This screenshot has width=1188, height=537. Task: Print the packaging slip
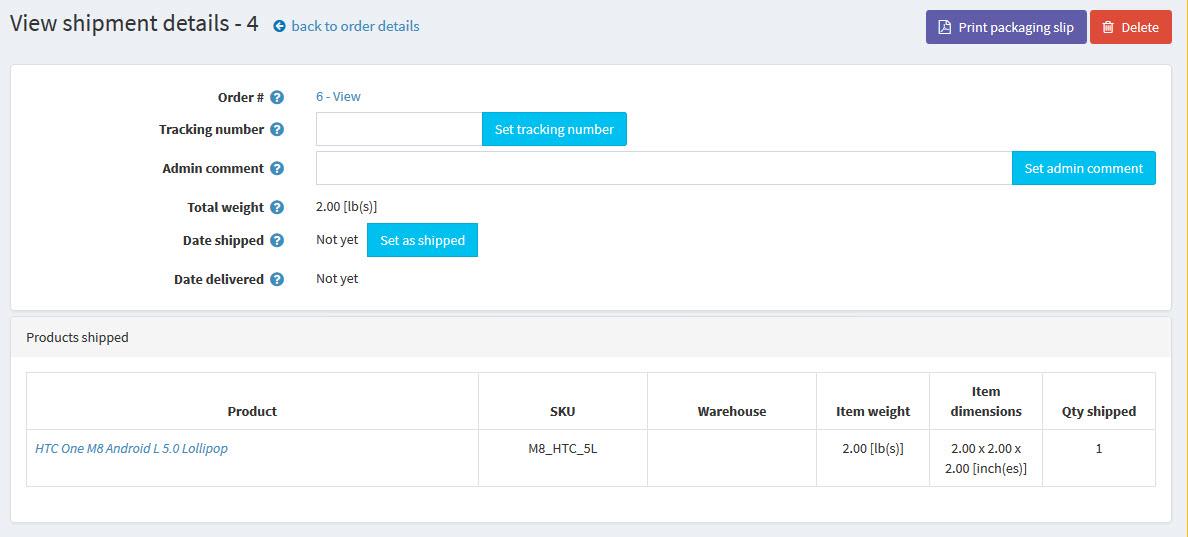click(1005, 28)
